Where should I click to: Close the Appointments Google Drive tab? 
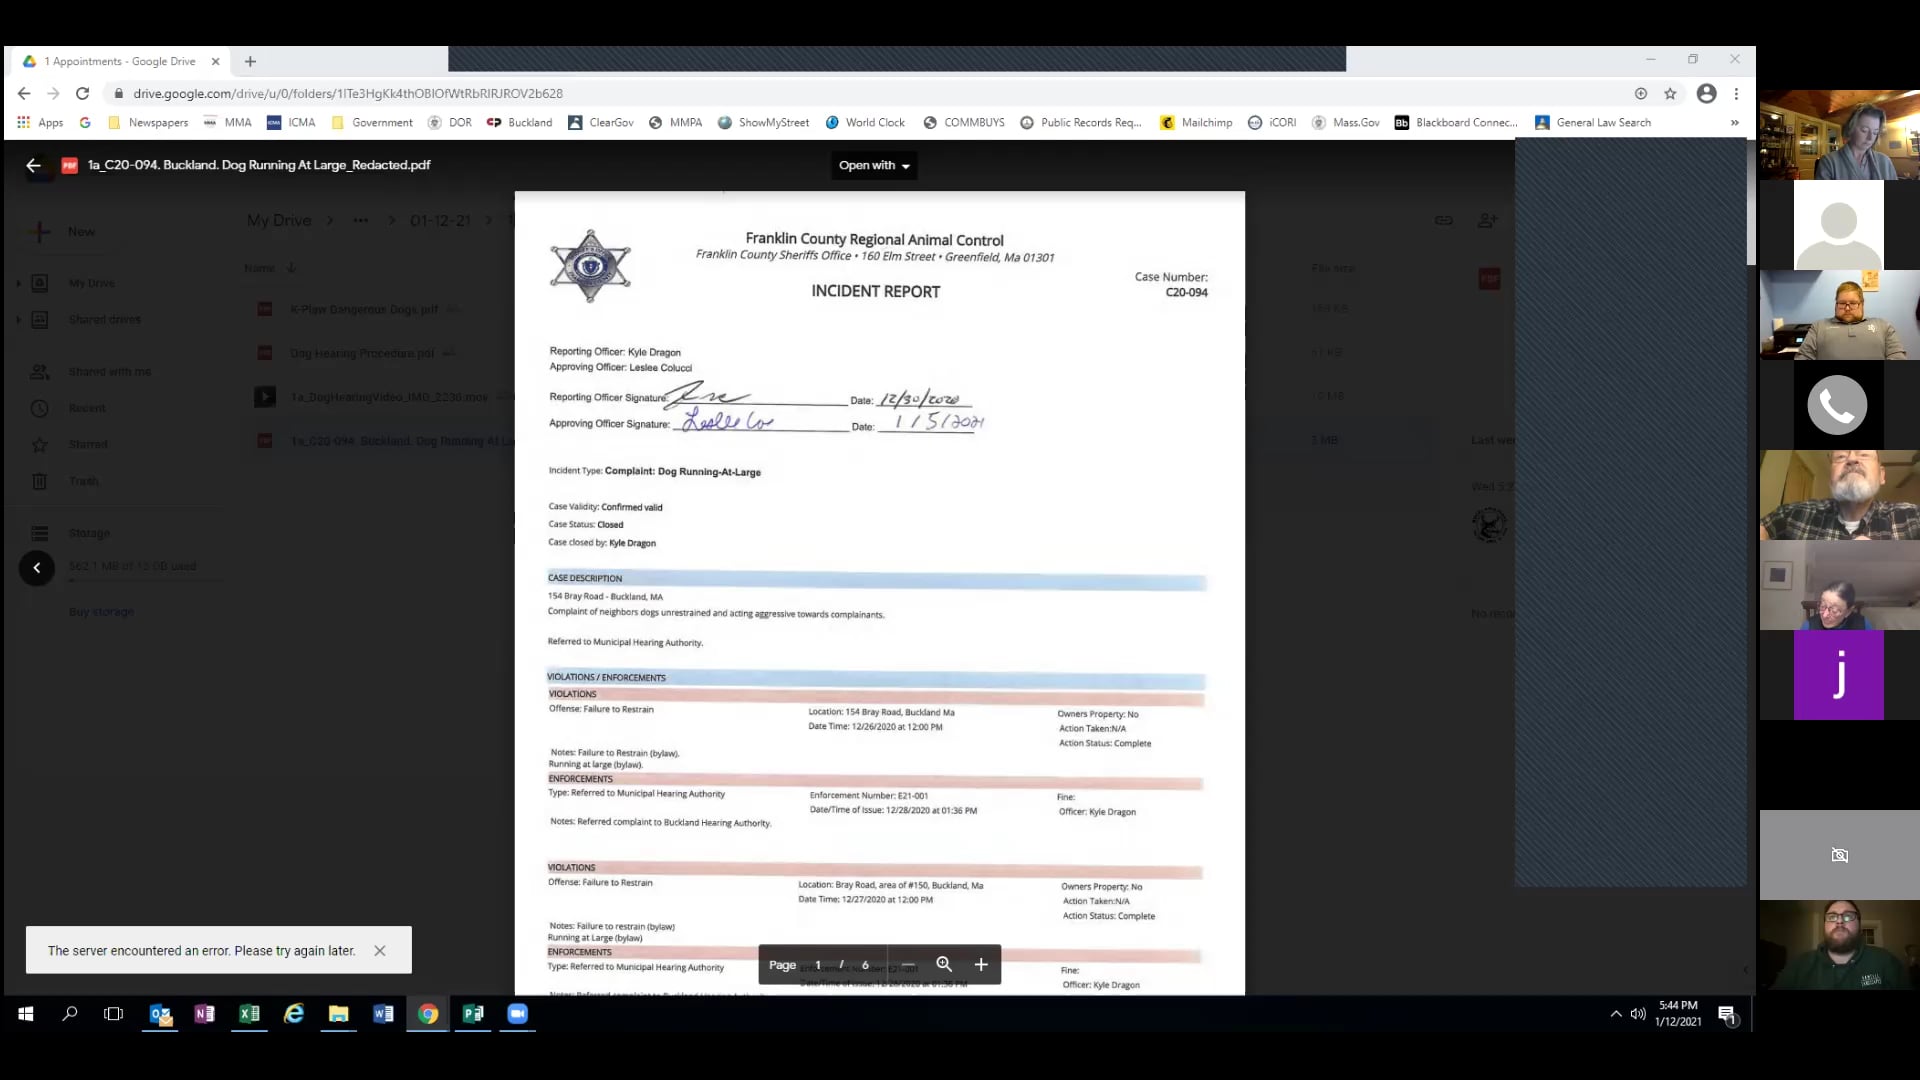coord(215,61)
